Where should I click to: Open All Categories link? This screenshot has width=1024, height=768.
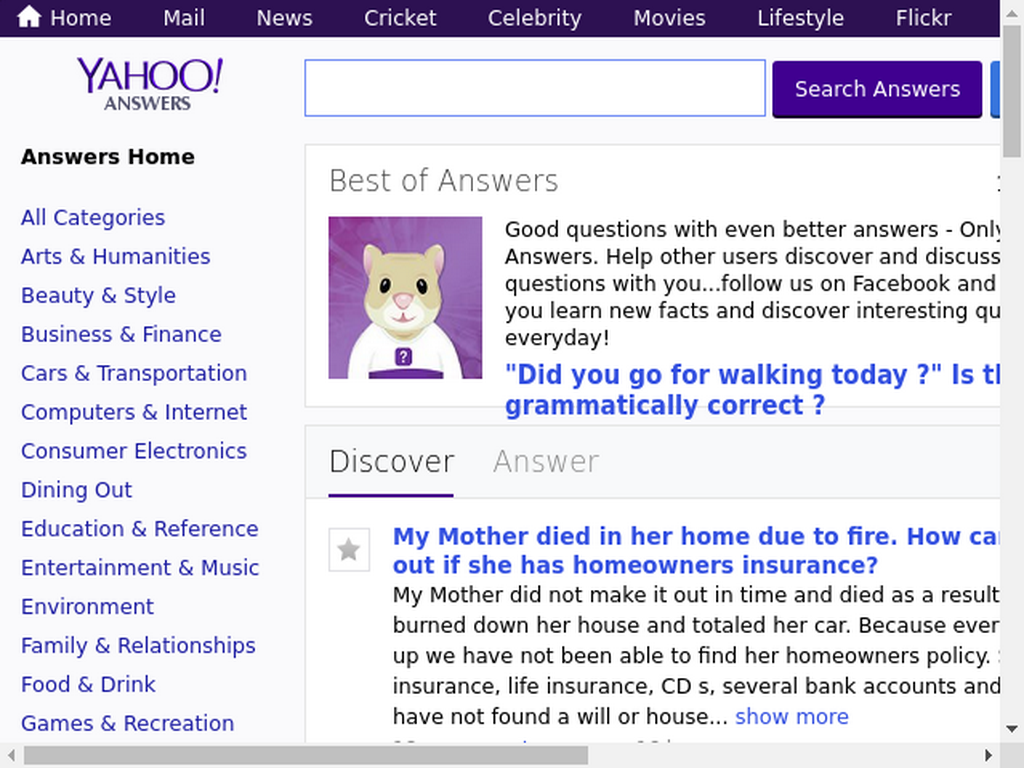(x=93, y=217)
